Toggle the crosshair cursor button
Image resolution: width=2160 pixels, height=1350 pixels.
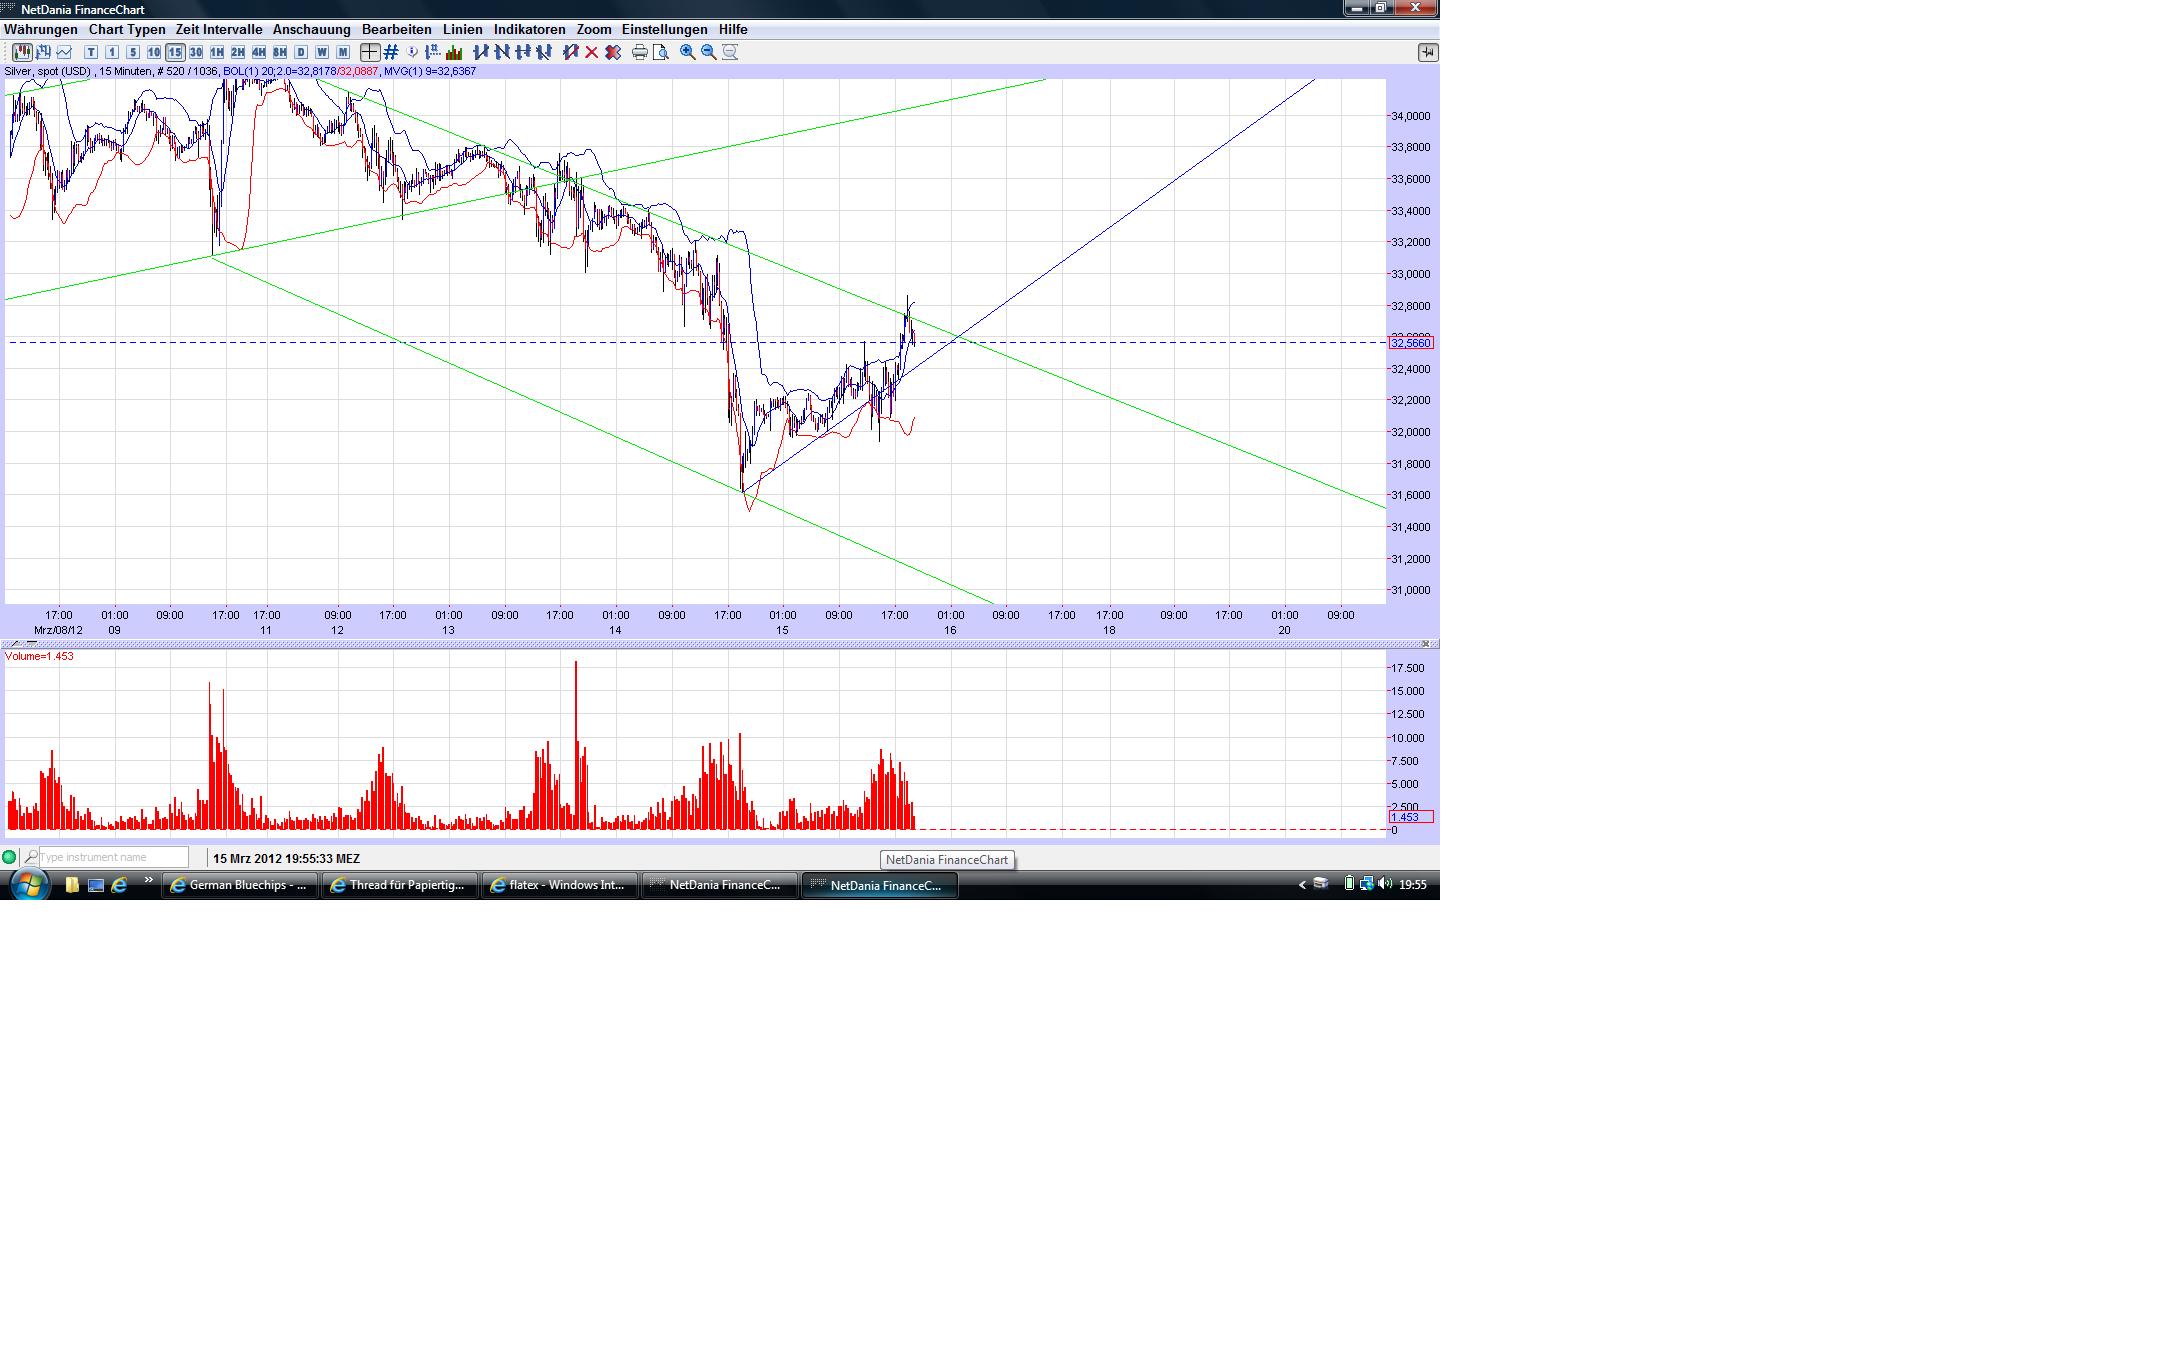(x=370, y=52)
